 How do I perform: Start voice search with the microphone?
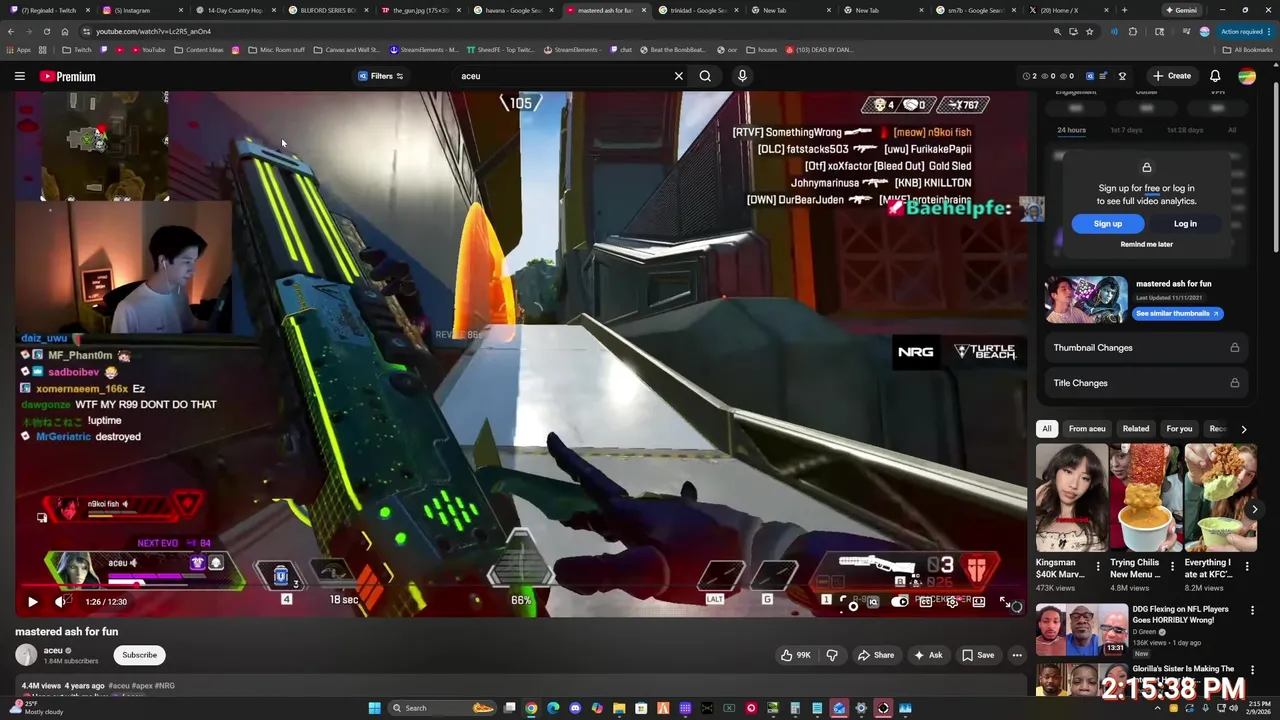click(x=742, y=76)
